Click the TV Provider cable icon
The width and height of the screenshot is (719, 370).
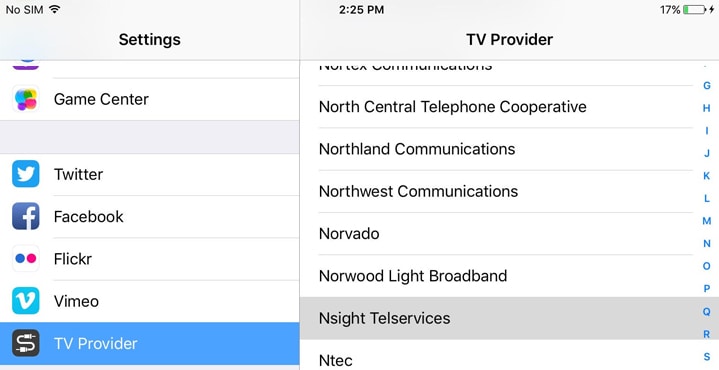click(26, 343)
